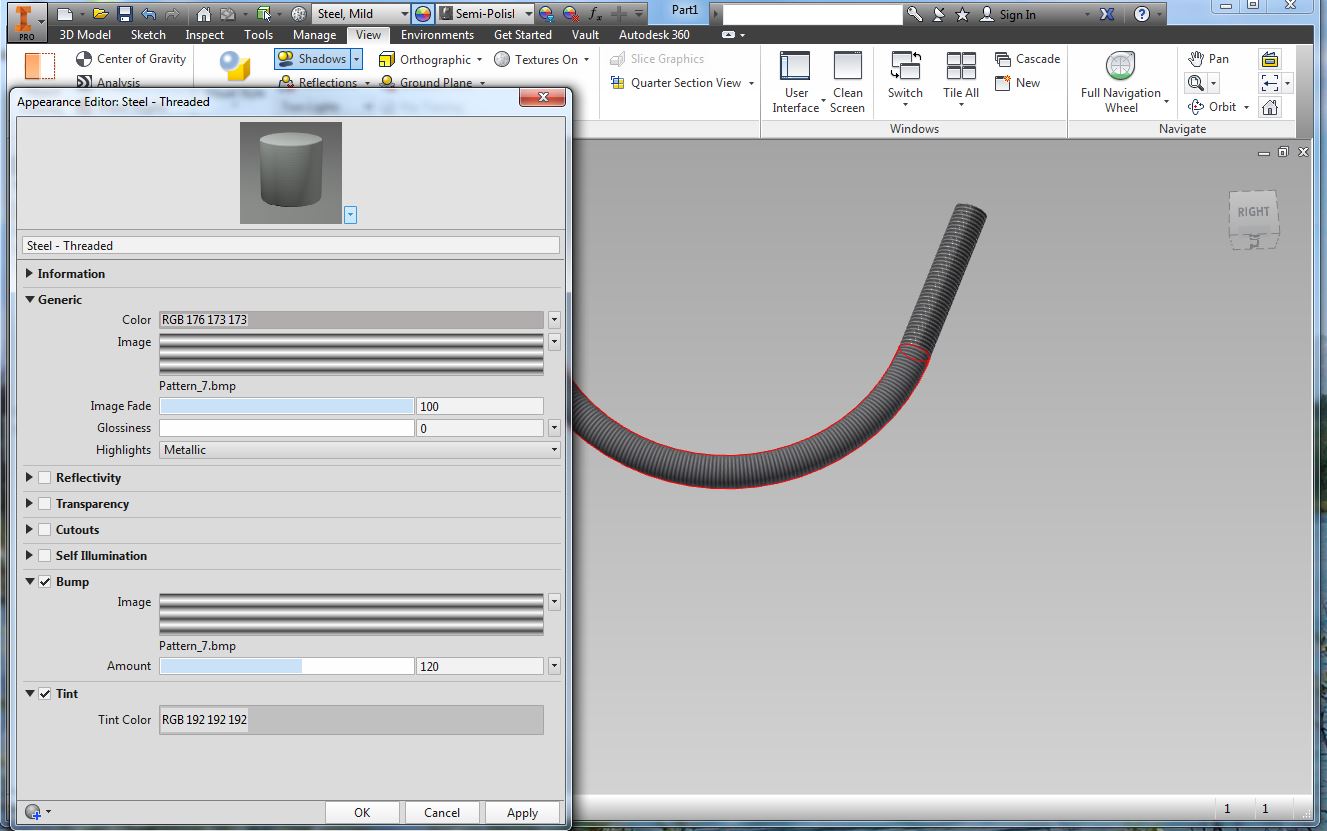
Task: Activate the Orbit tool
Action: tap(1213, 107)
